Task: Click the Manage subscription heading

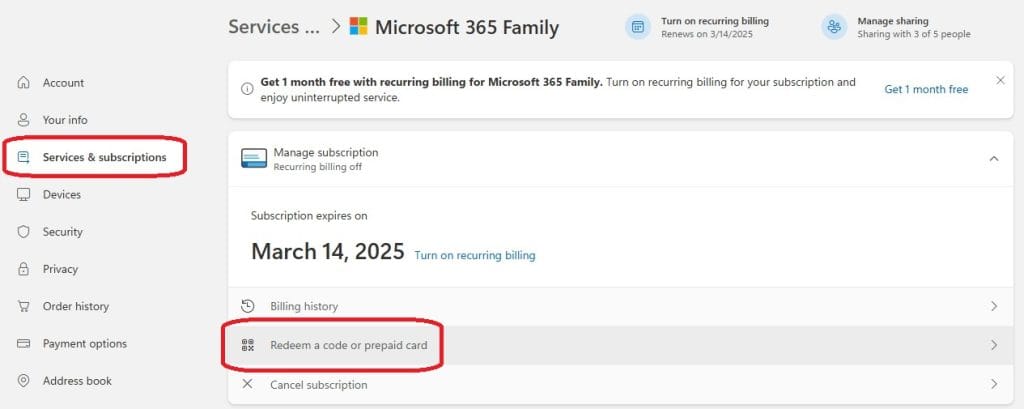Action: [326, 152]
